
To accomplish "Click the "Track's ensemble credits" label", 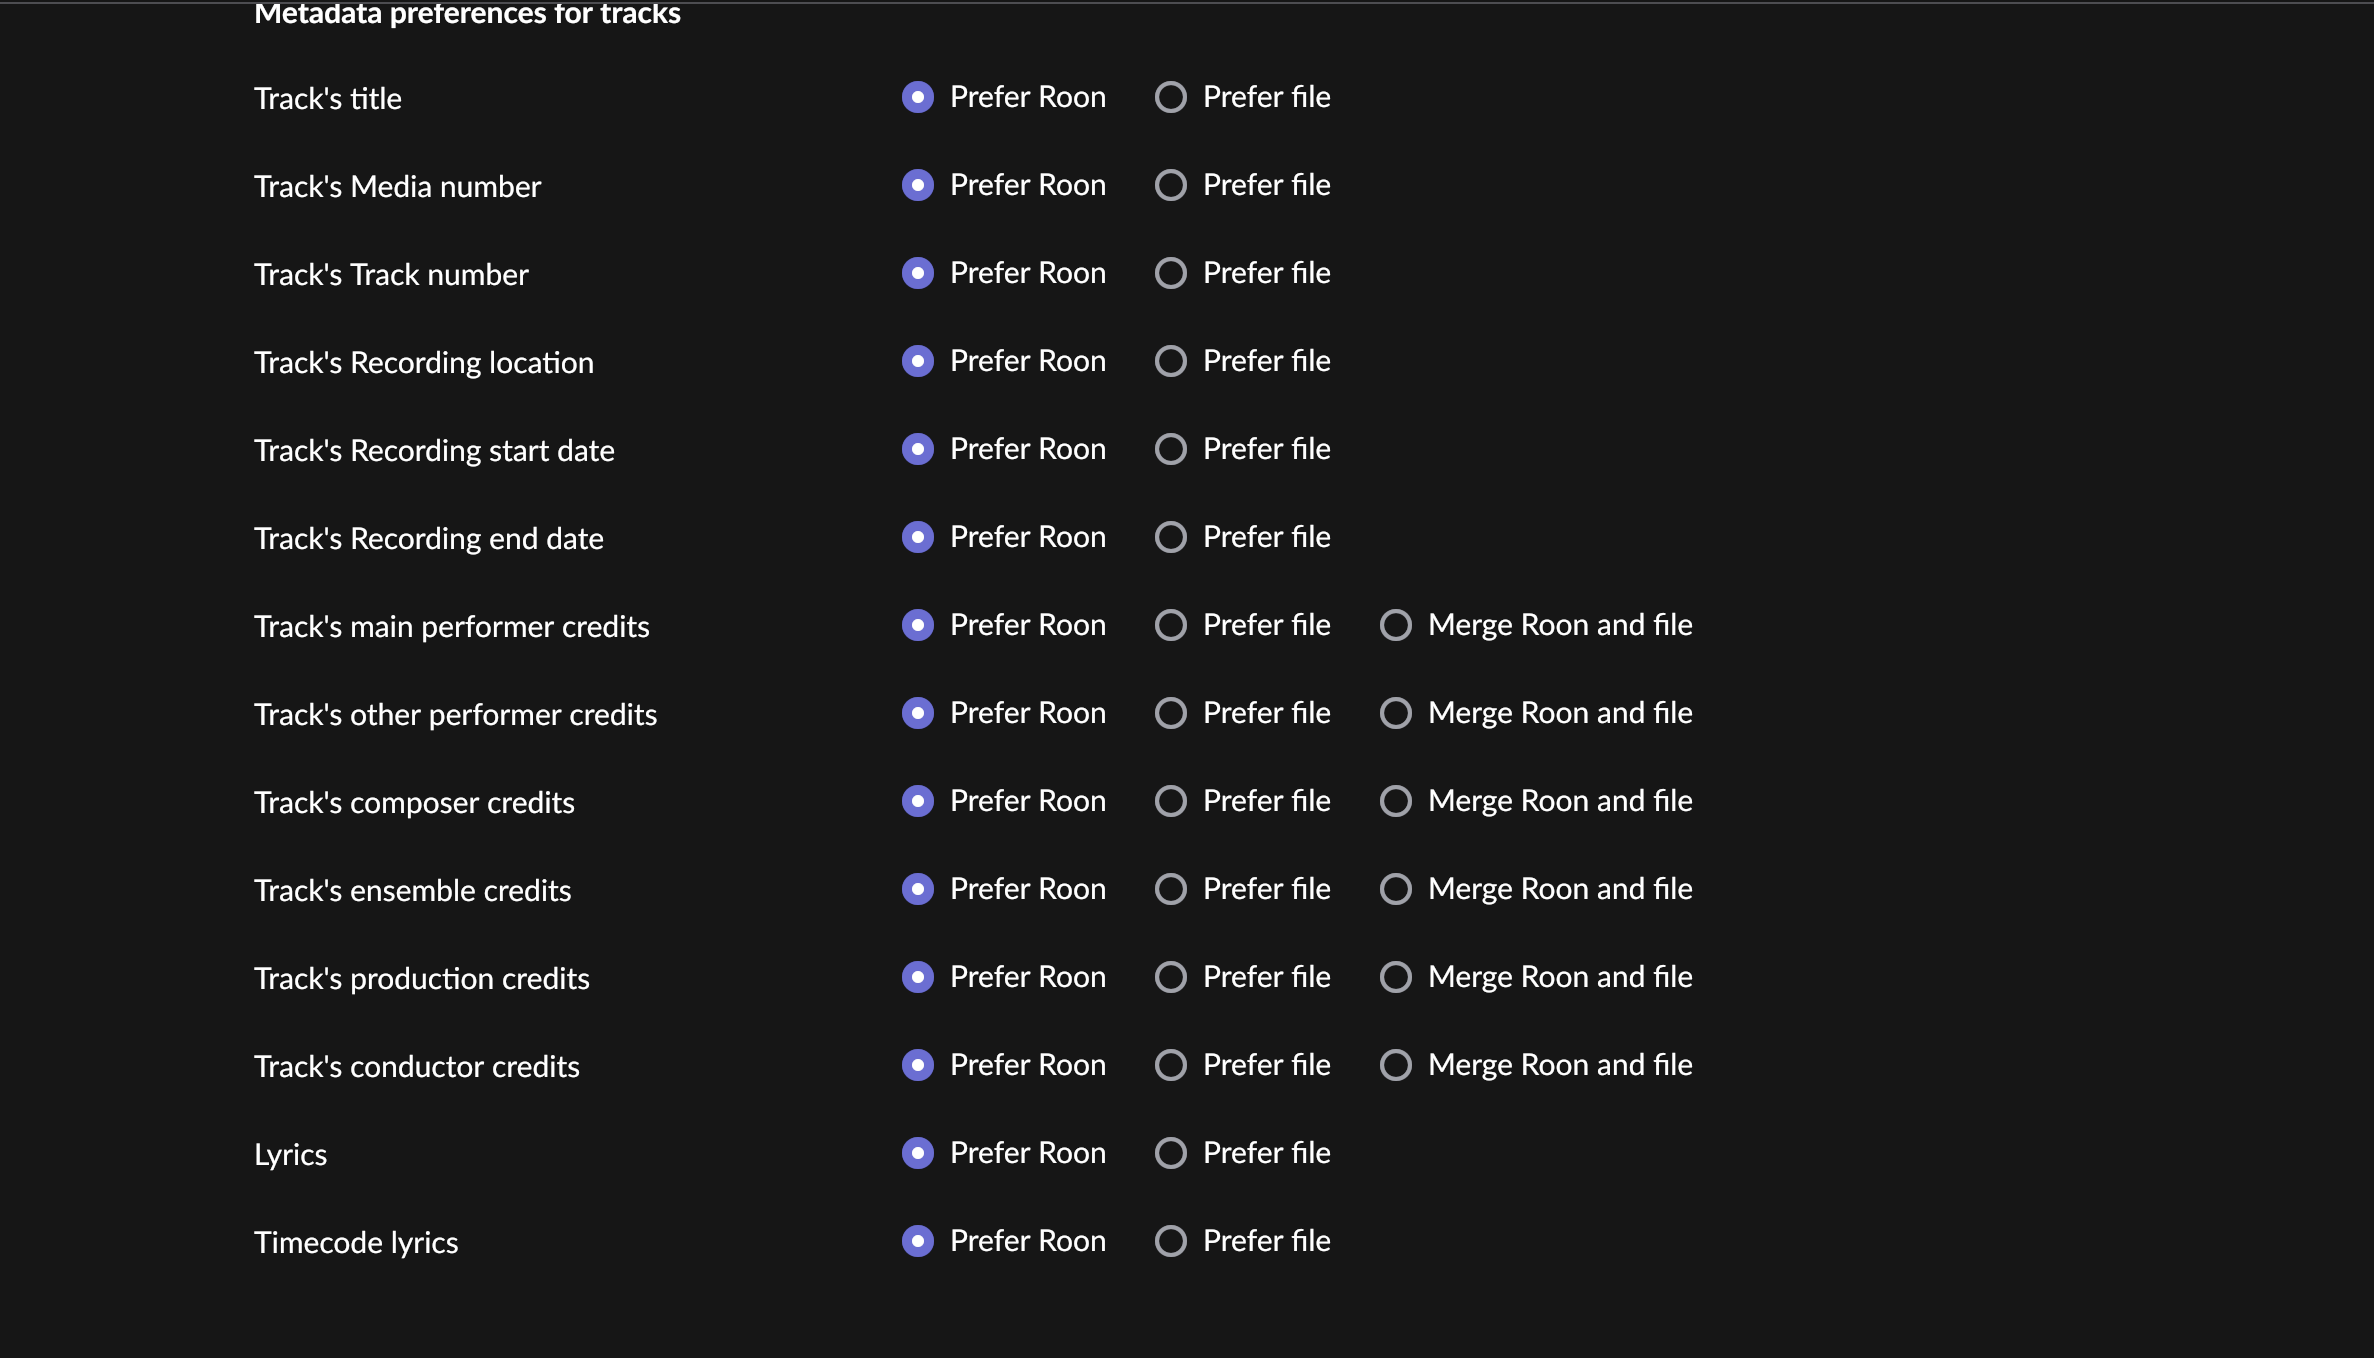I will [x=413, y=890].
